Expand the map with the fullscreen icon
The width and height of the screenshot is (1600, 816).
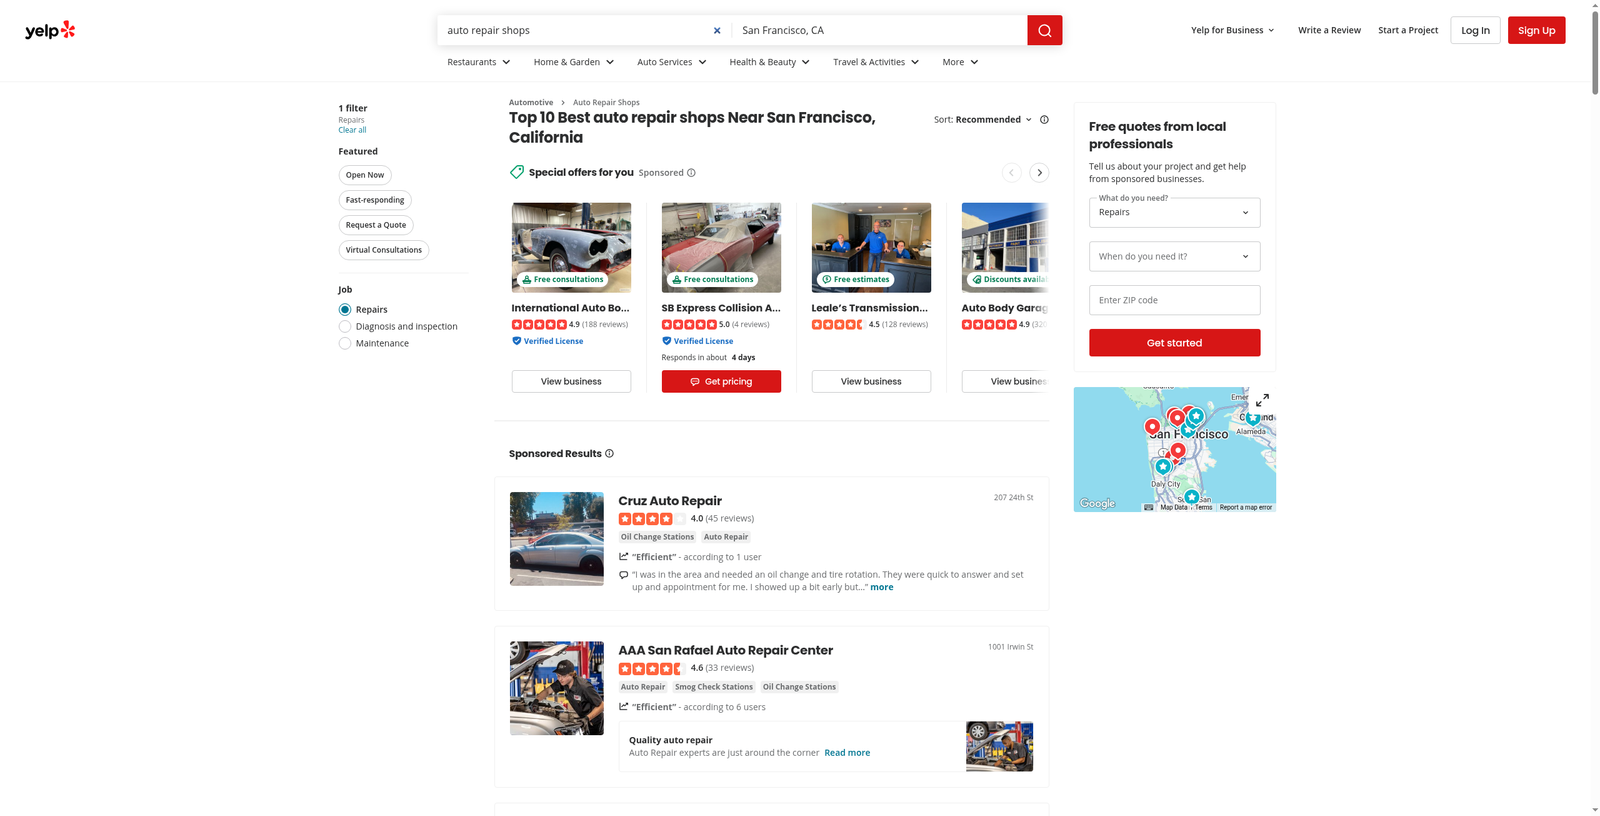coord(1262,400)
